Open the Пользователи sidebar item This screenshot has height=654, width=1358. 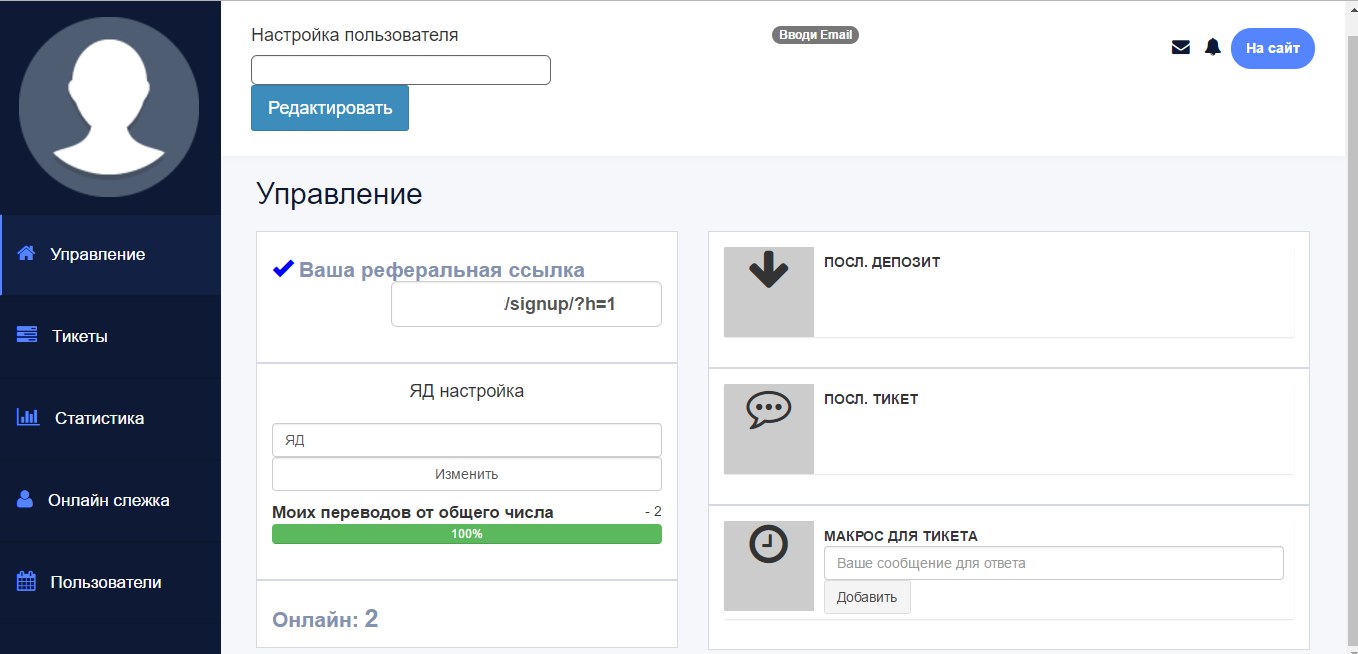click(x=105, y=582)
